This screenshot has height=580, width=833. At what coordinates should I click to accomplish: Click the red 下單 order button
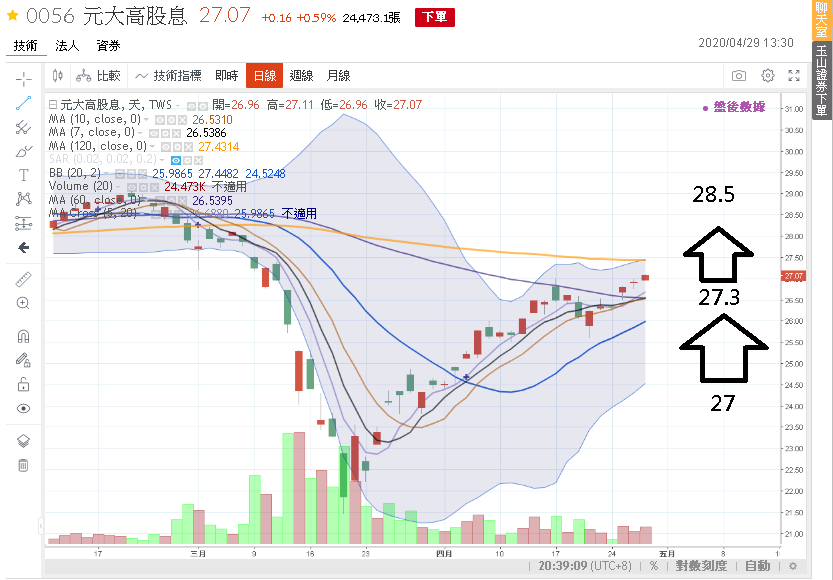point(435,17)
